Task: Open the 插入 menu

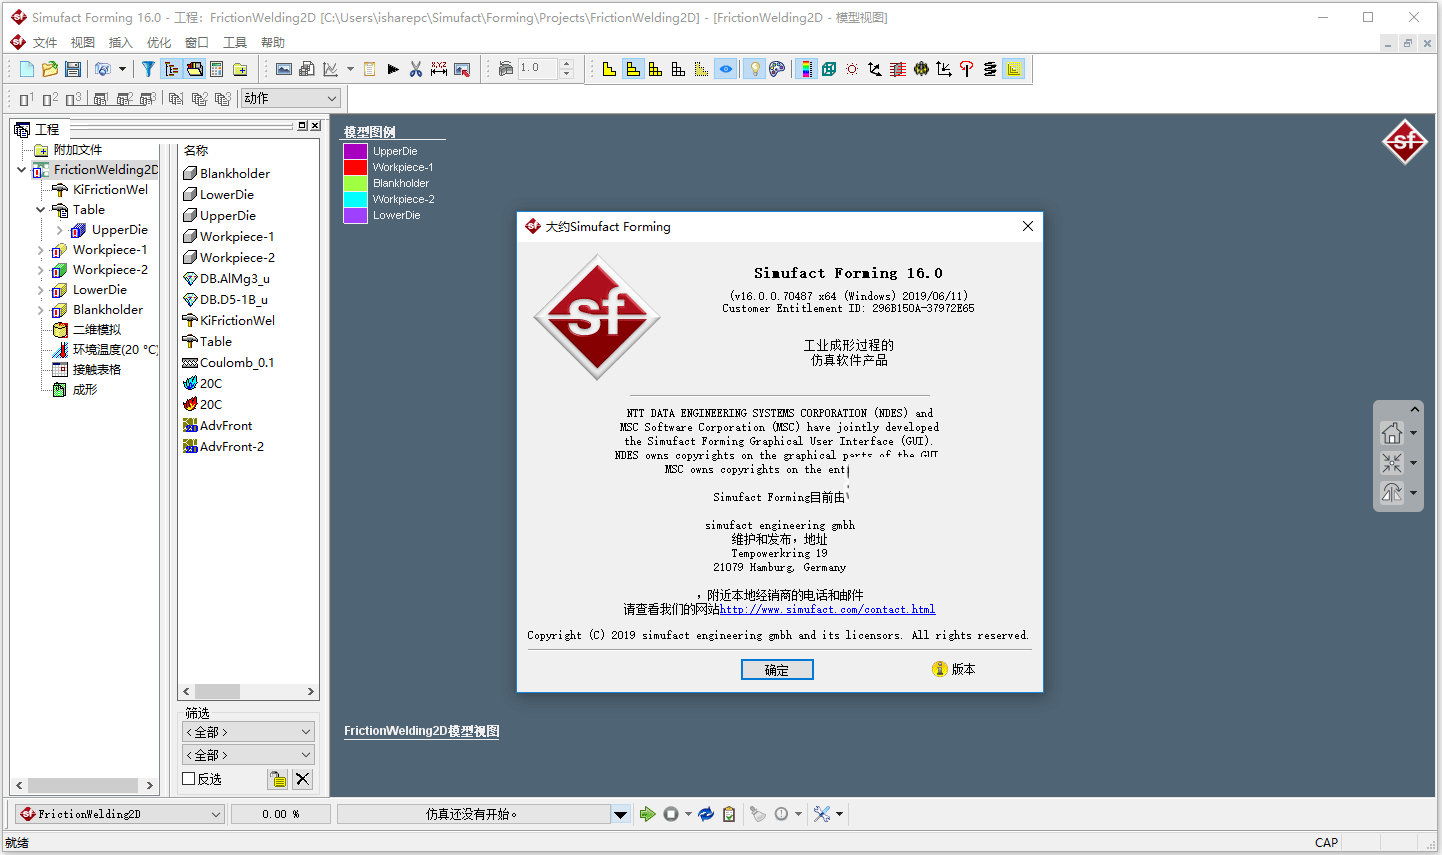Action: coord(121,42)
